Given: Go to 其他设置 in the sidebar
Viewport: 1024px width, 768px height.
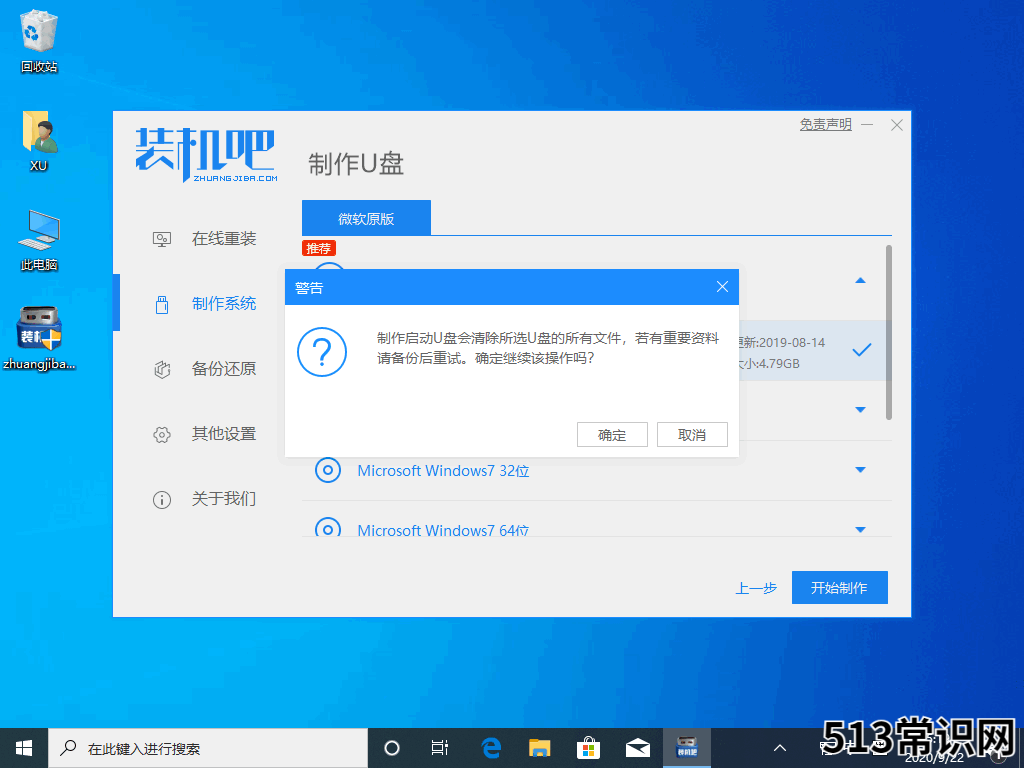Looking at the screenshot, I should pyautogui.click(x=224, y=434).
